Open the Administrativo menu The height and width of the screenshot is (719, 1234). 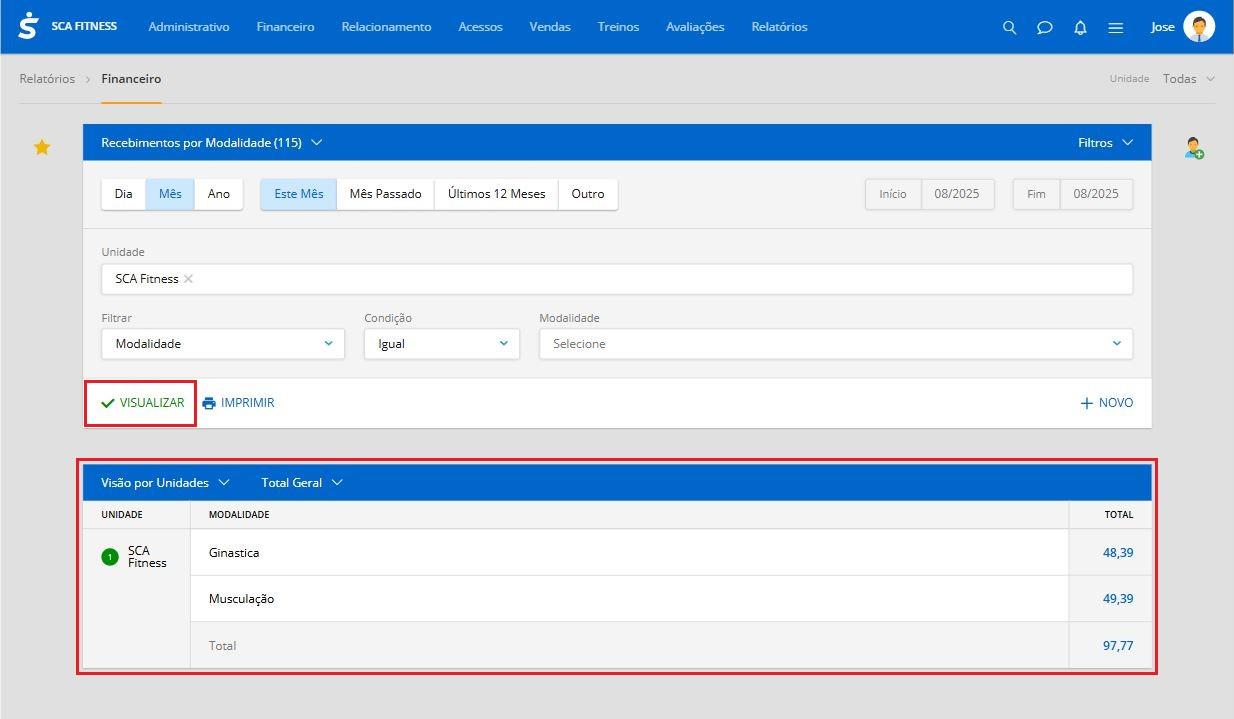click(x=189, y=27)
